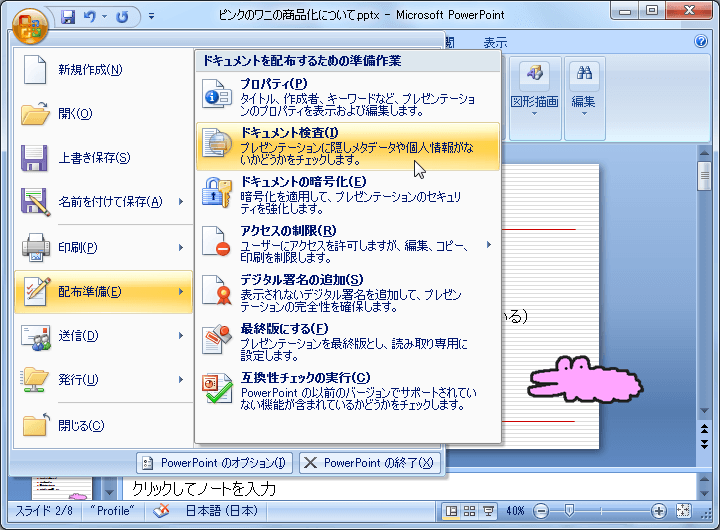
Task: Click the pink crocodile image on slide
Action: point(585,379)
